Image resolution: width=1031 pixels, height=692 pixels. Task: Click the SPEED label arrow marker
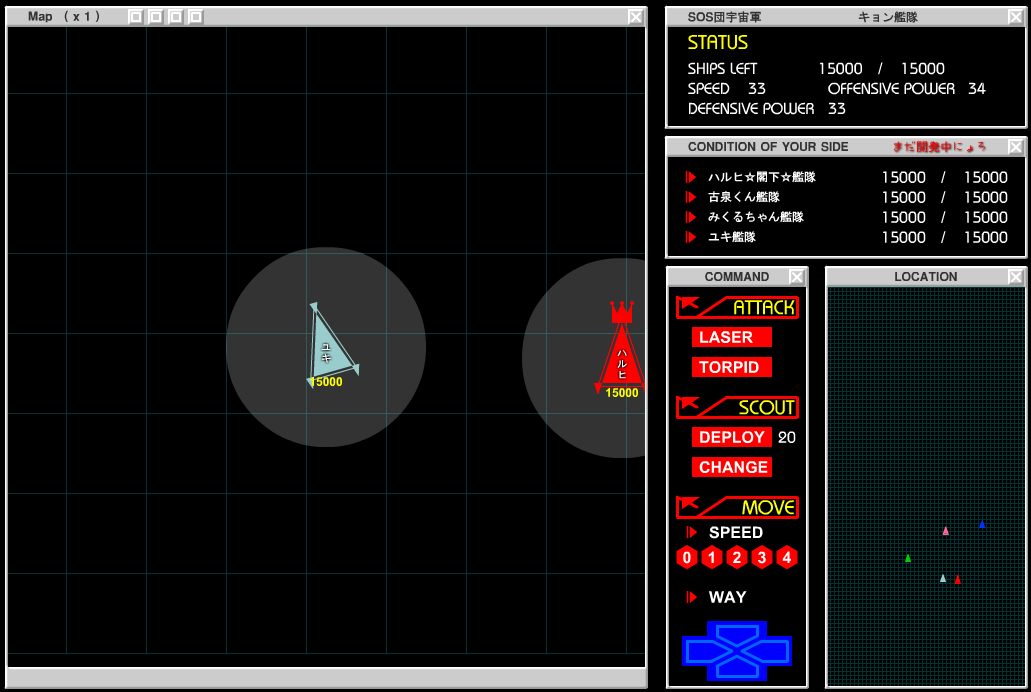point(691,532)
